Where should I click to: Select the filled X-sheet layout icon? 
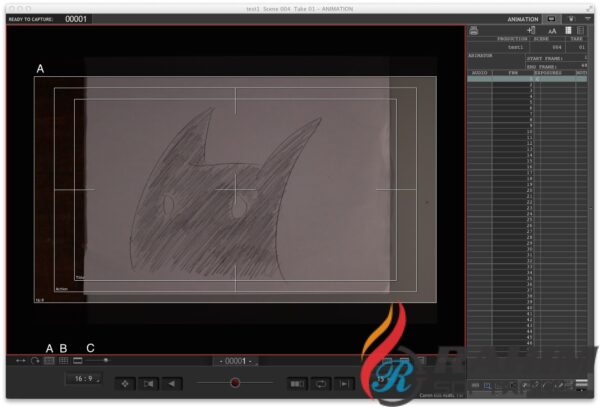[x=568, y=30]
